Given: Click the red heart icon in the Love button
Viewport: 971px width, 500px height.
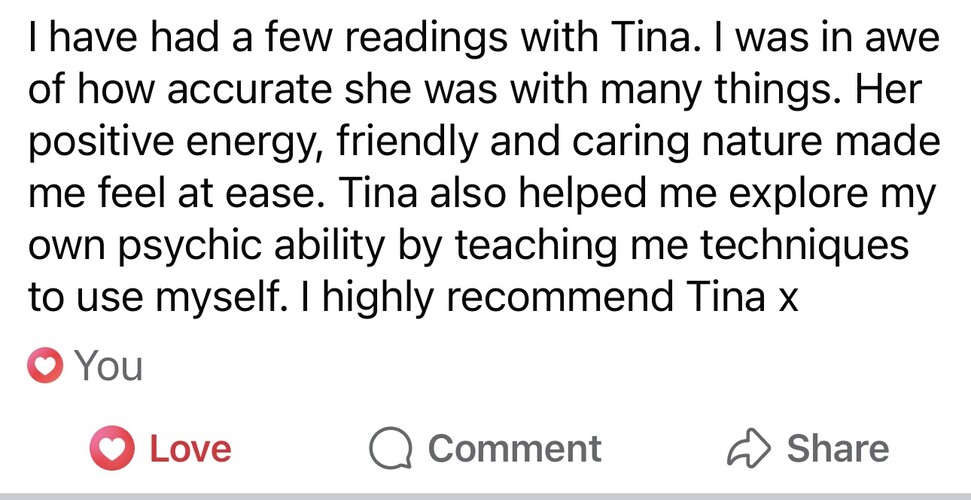Looking at the screenshot, I should tap(112, 449).
